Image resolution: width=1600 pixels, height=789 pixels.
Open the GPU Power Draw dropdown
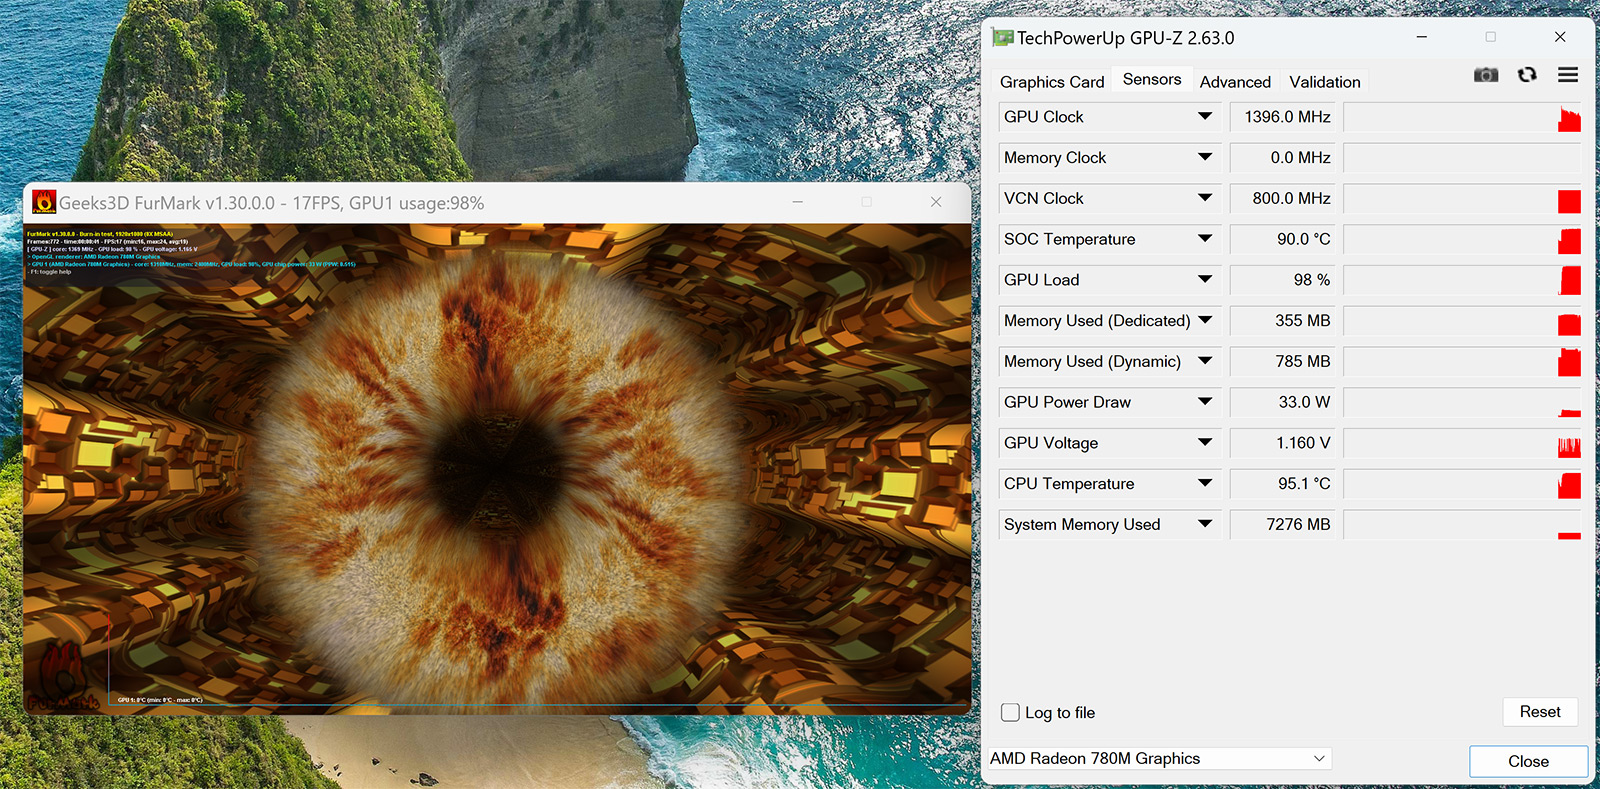(x=1205, y=402)
